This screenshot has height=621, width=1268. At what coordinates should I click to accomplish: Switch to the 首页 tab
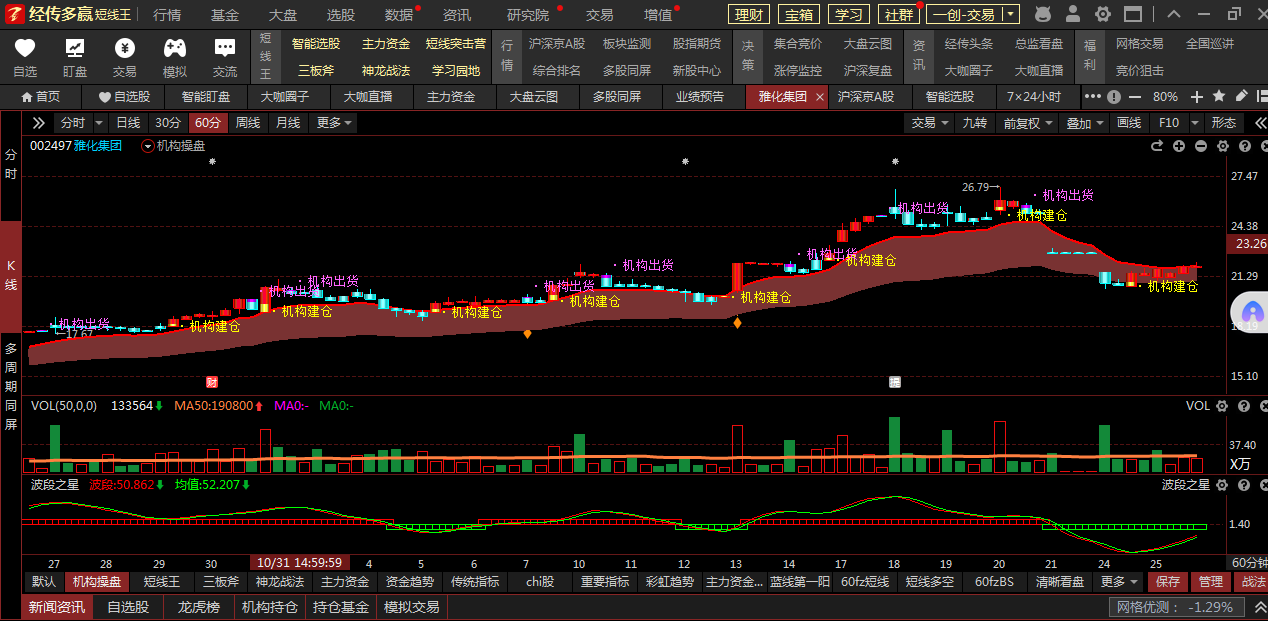[x=41, y=97]
